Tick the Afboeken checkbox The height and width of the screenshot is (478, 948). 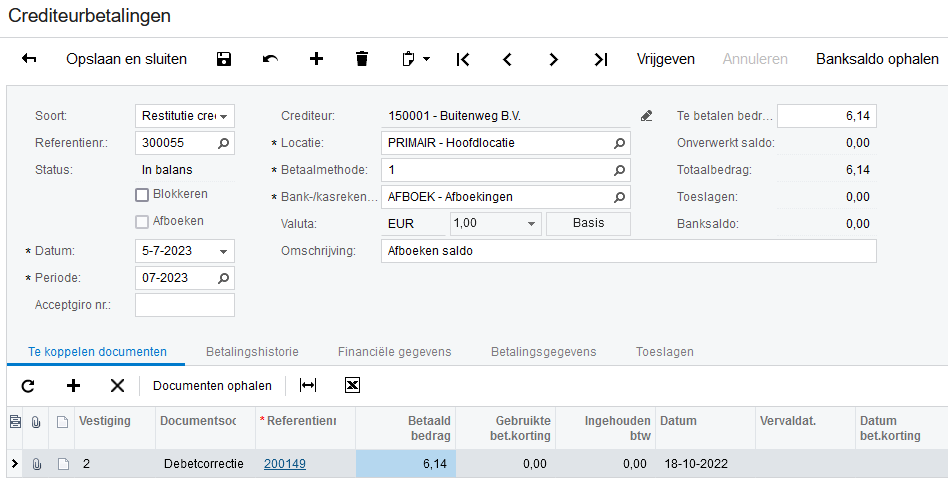point(142,222)
